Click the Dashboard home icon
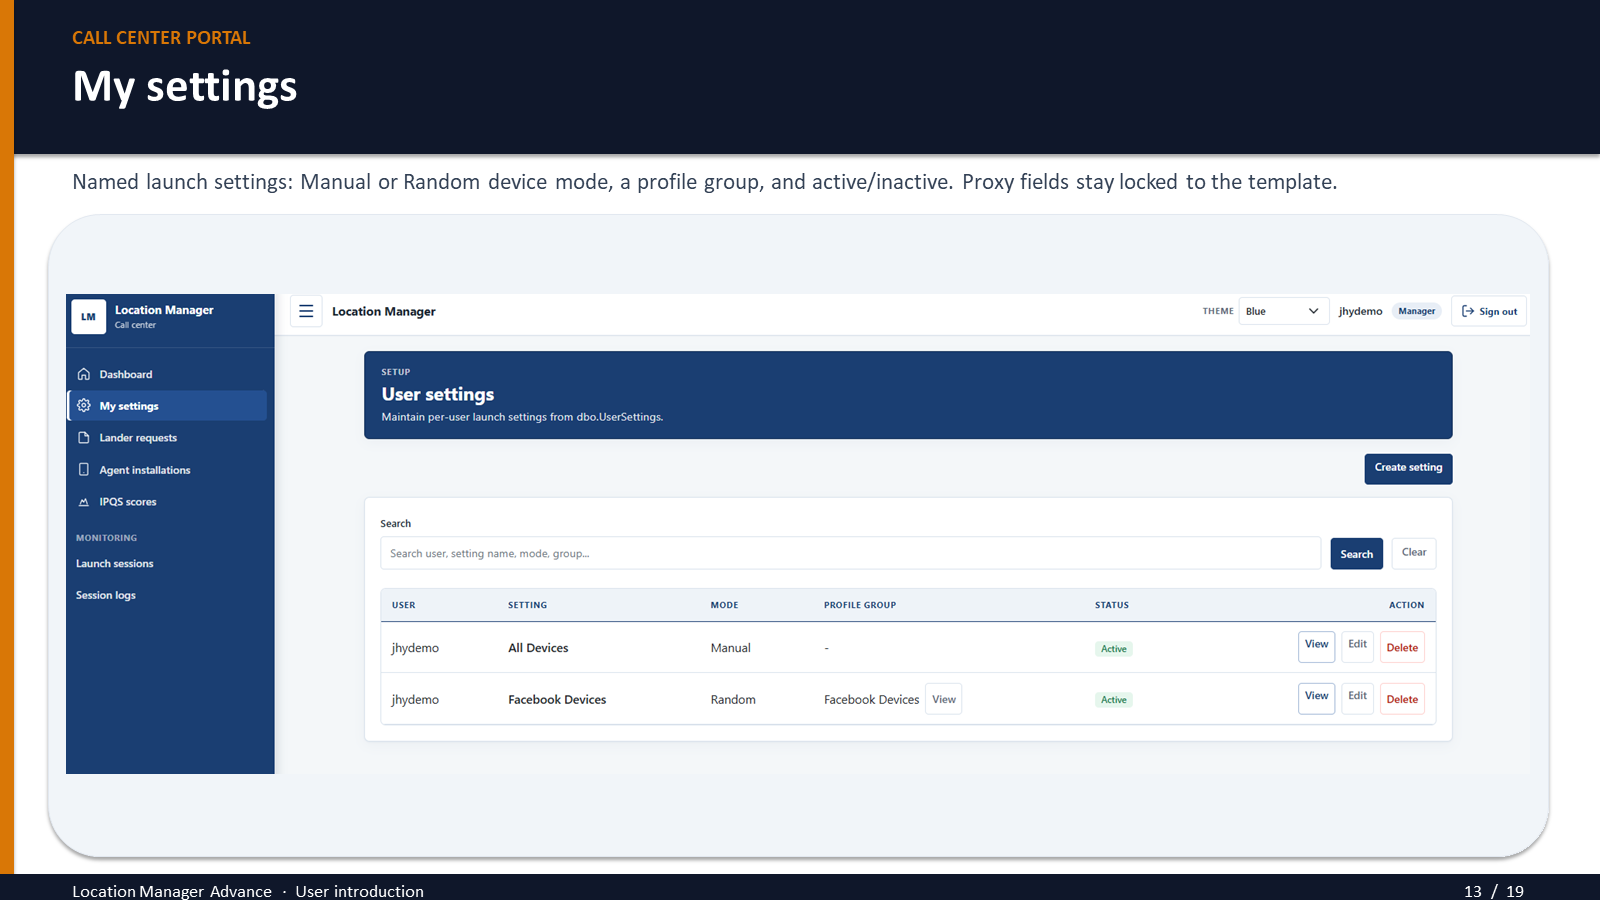The width and height of the screenshot is (1600, 900). (x=84, y=374)
